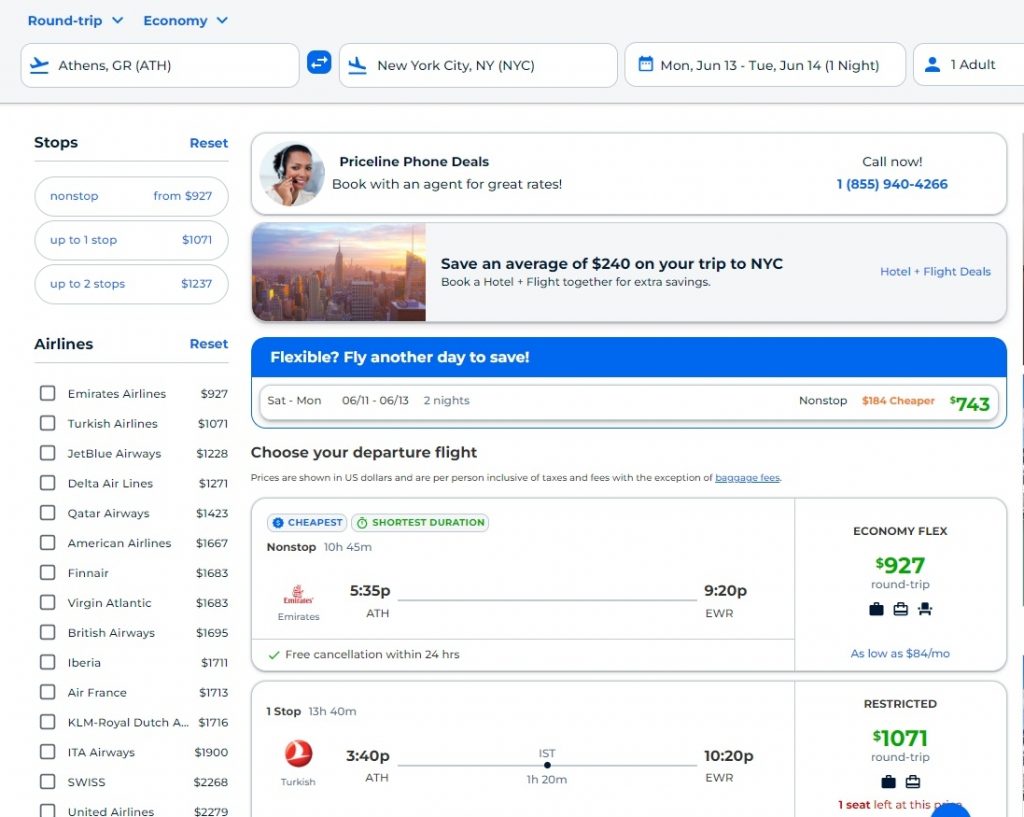The height and width of the screenshot is (817, 1024).
Task: Check the Iberia filter
Action: coord(48,662)
